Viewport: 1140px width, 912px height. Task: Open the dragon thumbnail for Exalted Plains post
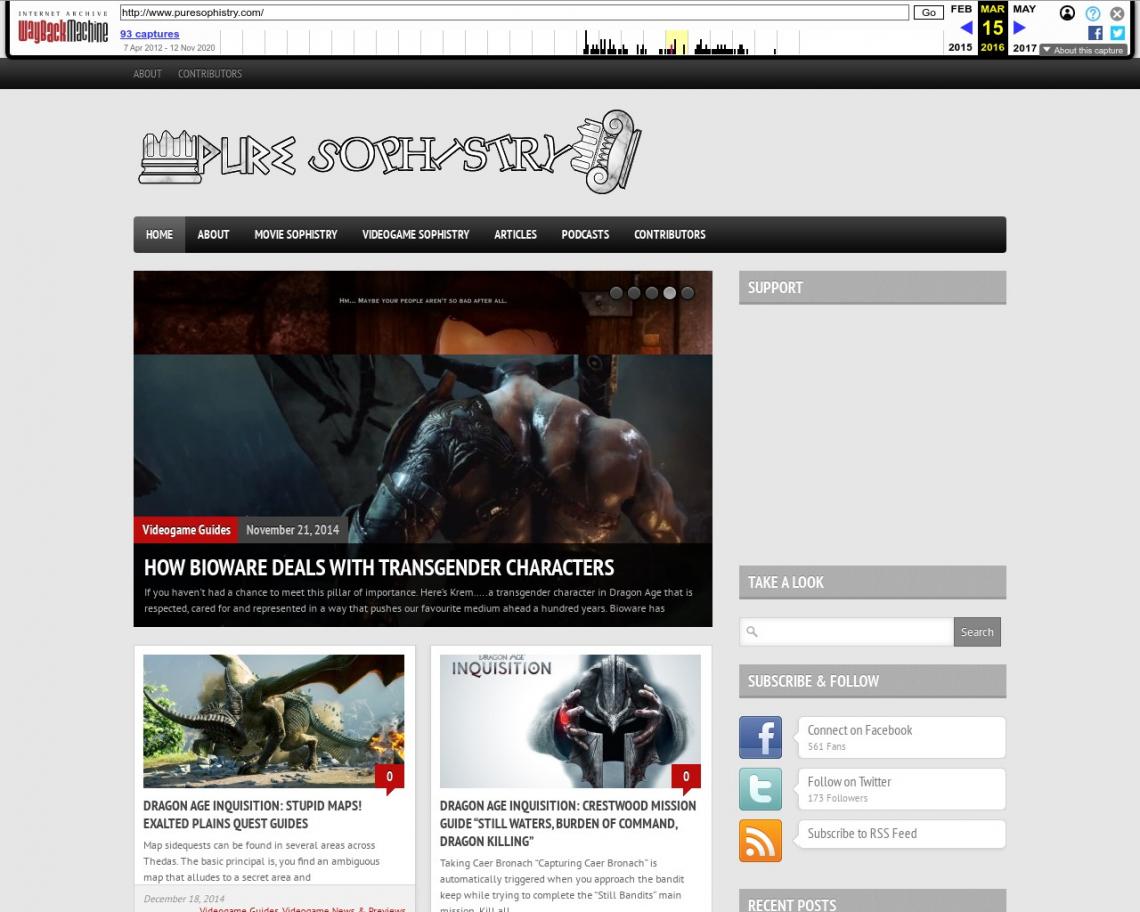[x=273, y=721]
